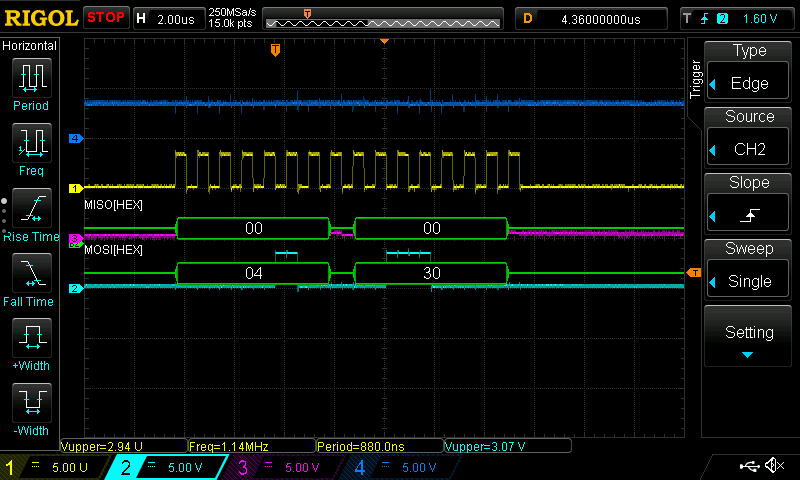Viewport: 800px width, 480px height.
Task: Click the waveform memory overview bar
Action: 383,19
